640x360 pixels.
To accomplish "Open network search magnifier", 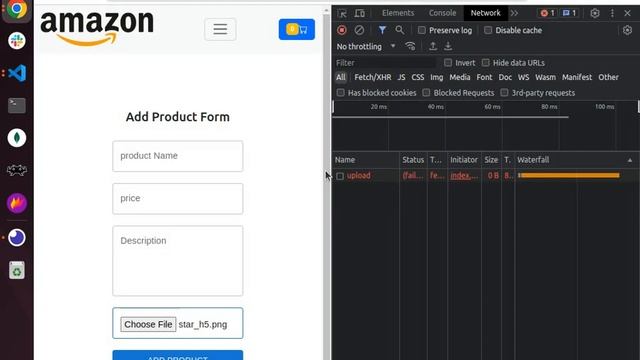I will pyautogui.click(x=400, y=30).
